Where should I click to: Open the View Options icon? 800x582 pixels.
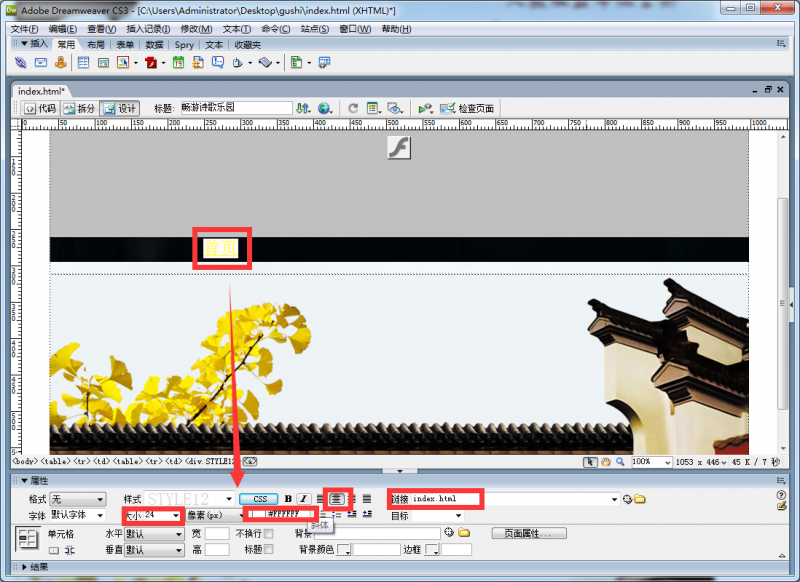click(x=373, y=108)
